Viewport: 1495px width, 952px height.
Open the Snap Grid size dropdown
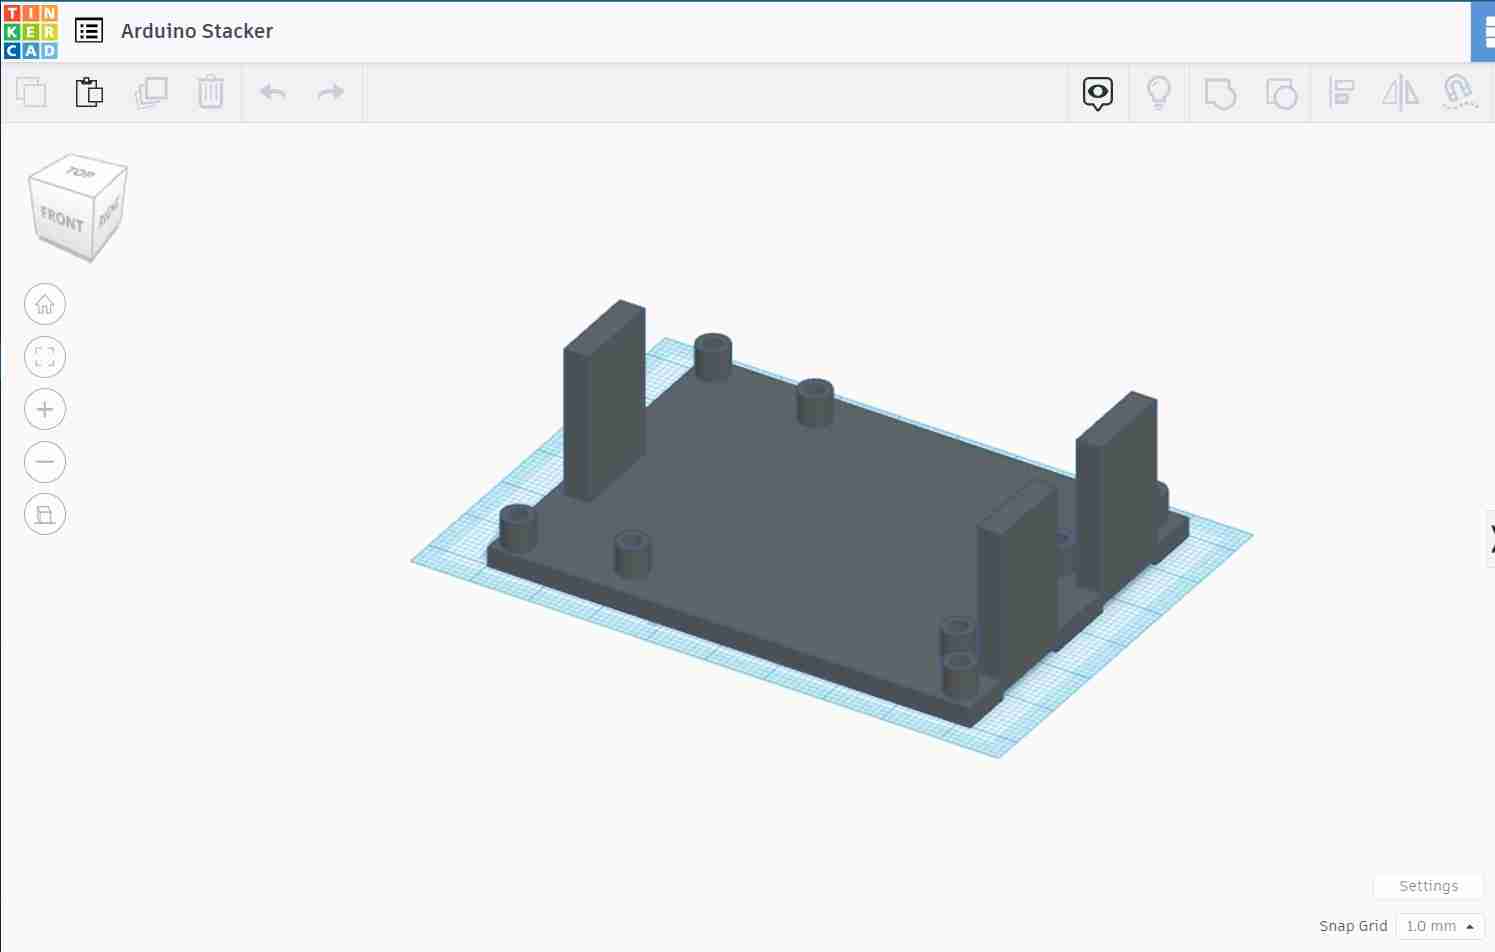point(1438,925)
